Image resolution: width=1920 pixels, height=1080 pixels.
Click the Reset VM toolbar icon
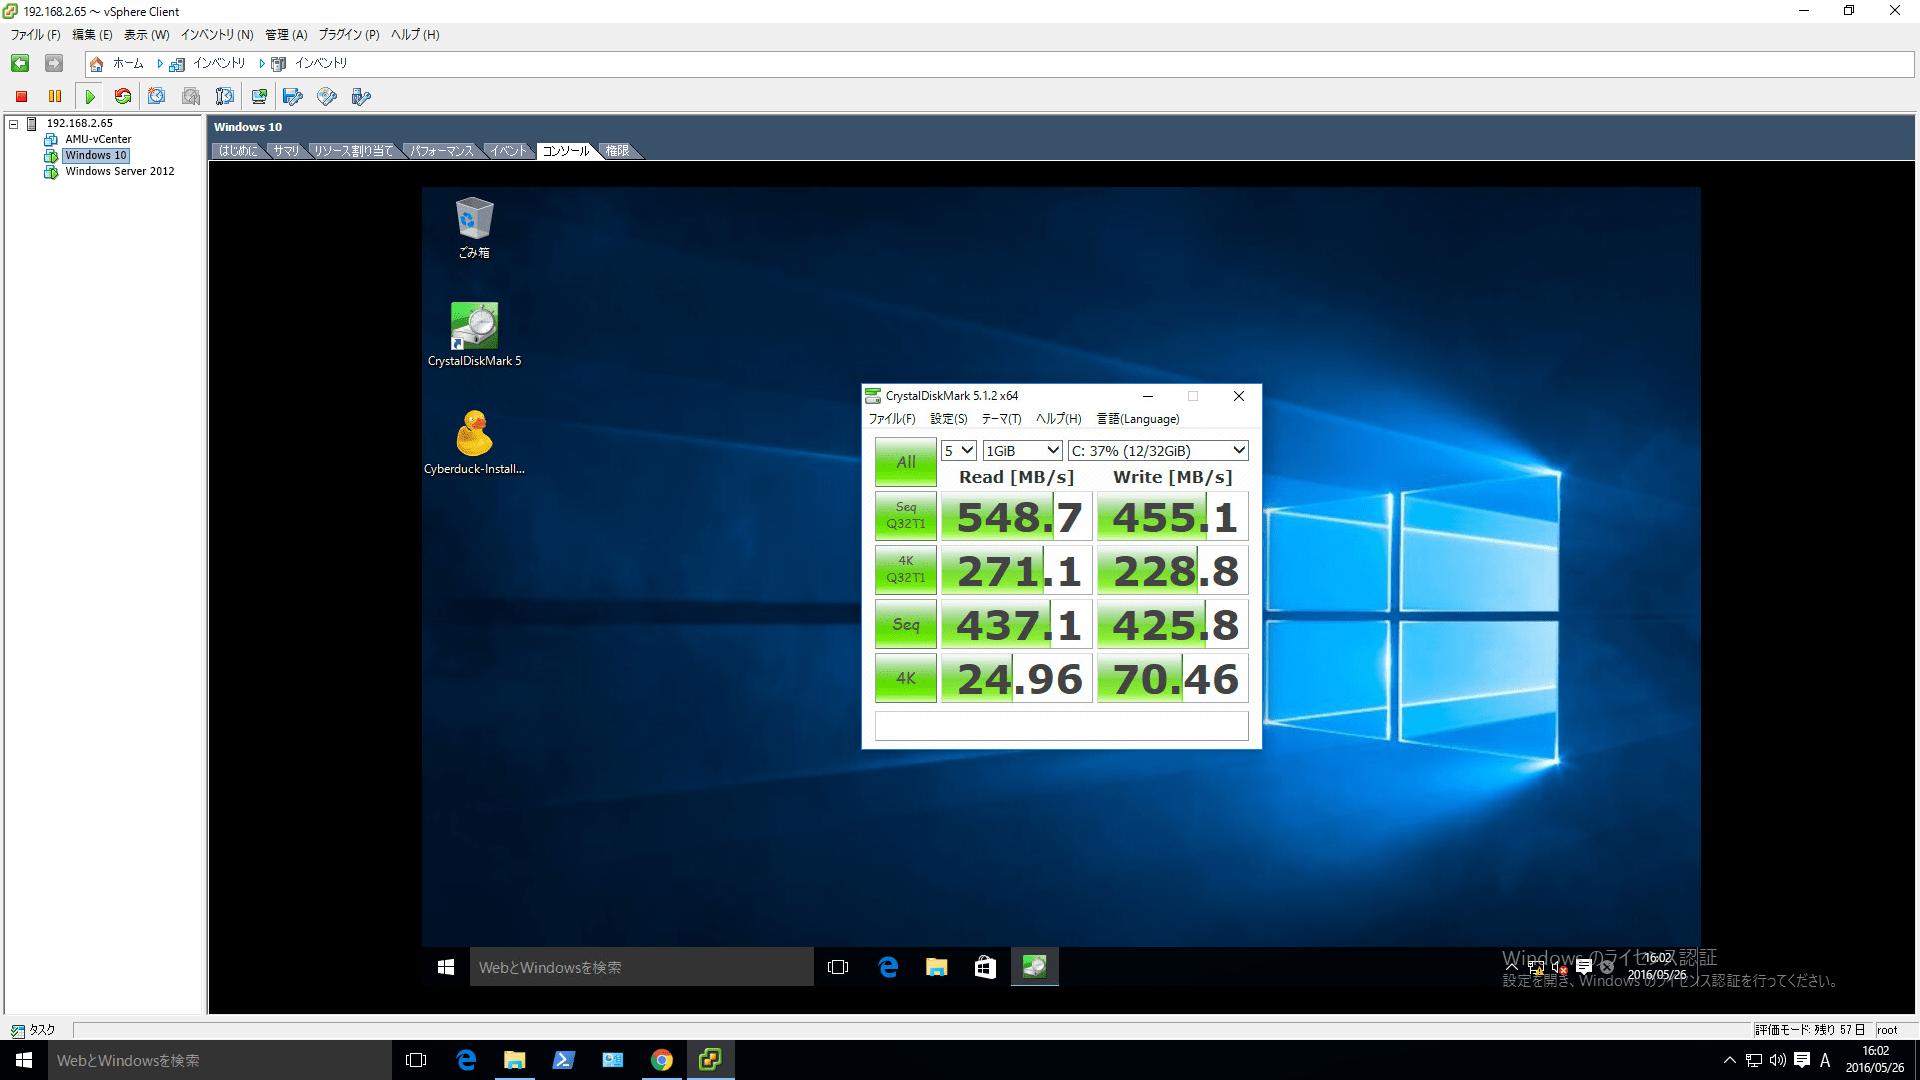pos(123,96)
